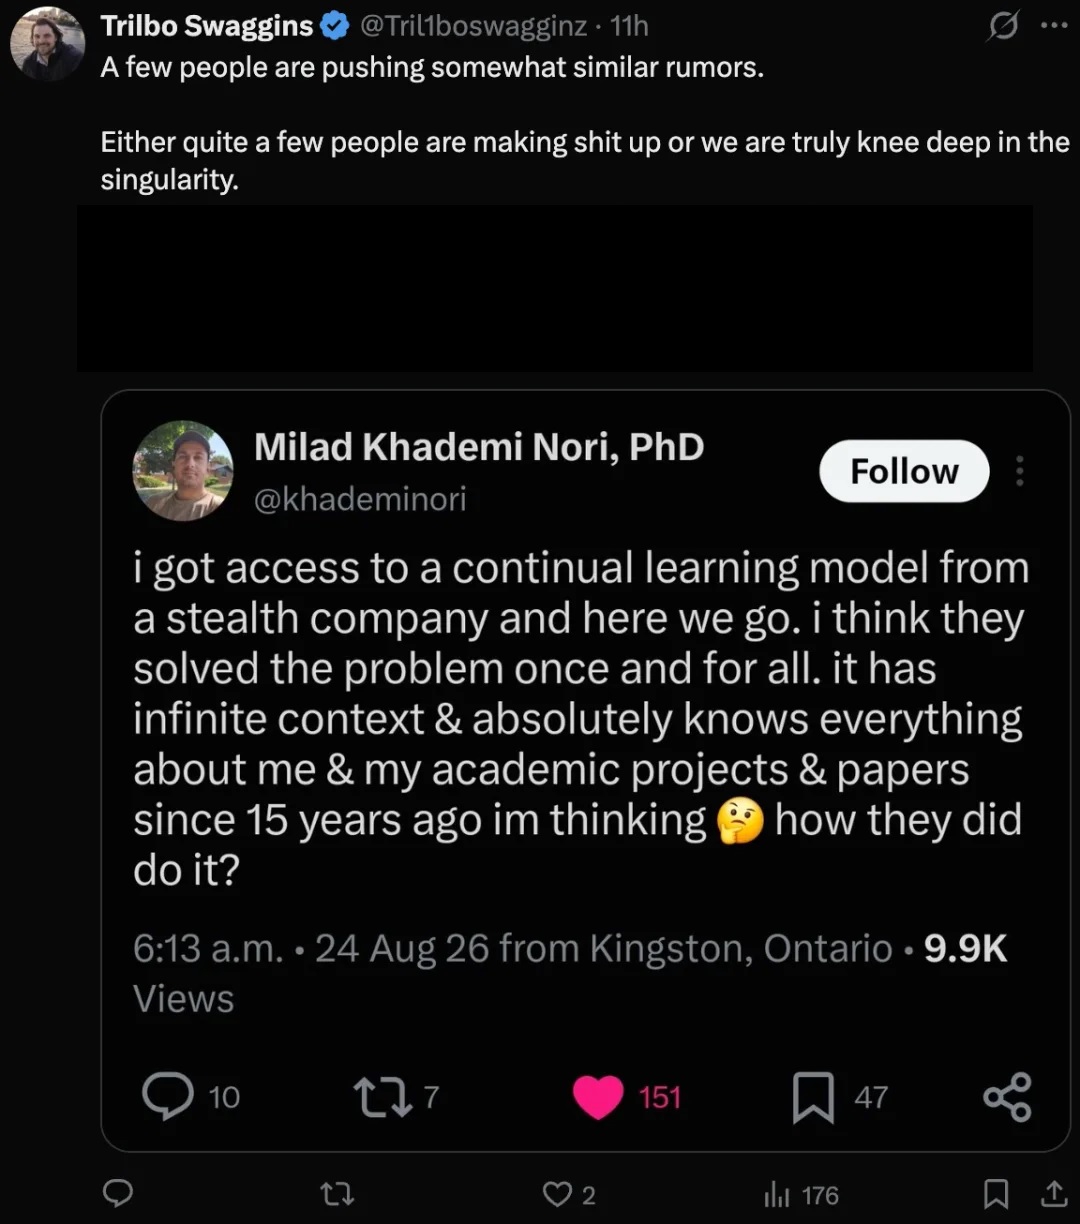The height and width of the screenshot is (1224, 1080).
Task: Open the quoted tweet's vertical dots menu
Action: 1019,471
